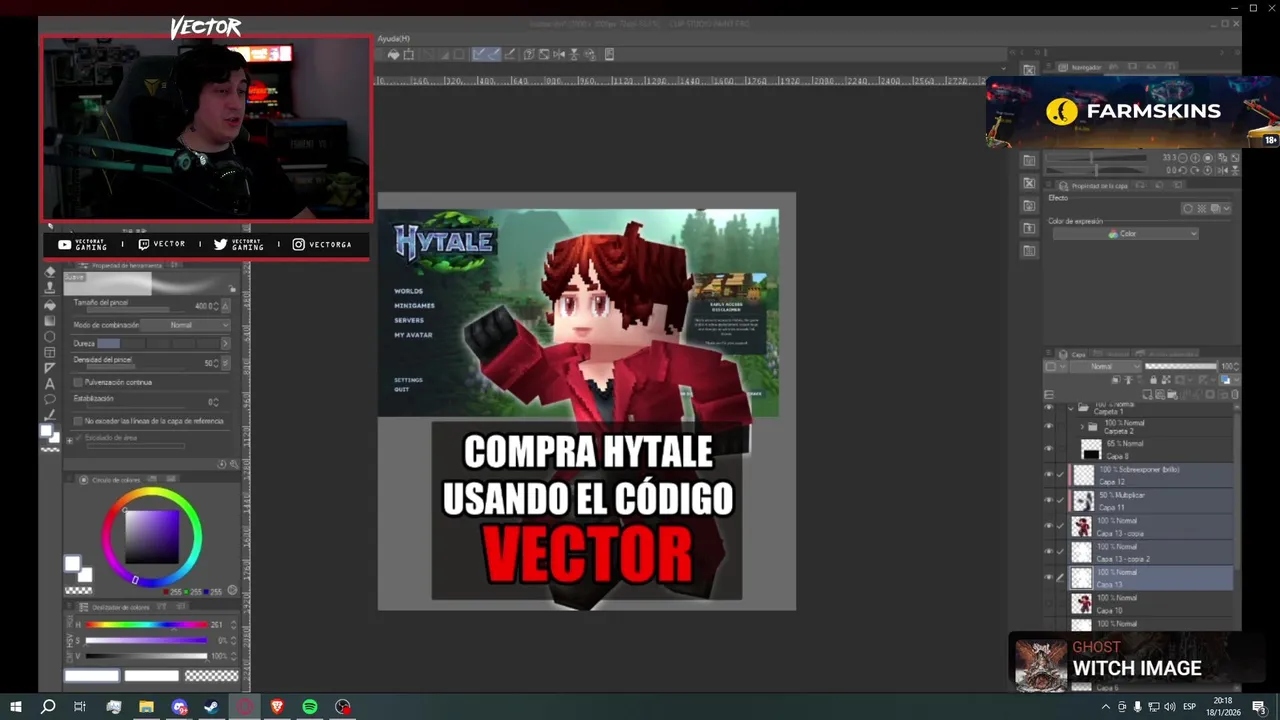Click zoom in icon in Navigator

(1195, 158)
